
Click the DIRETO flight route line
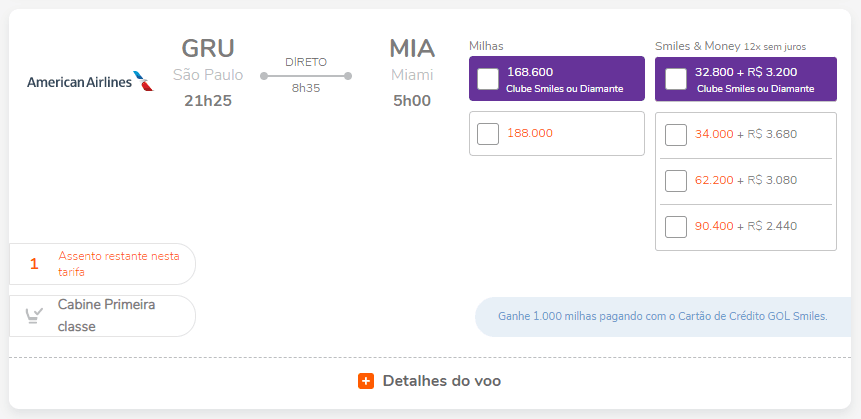pos(306,76)
